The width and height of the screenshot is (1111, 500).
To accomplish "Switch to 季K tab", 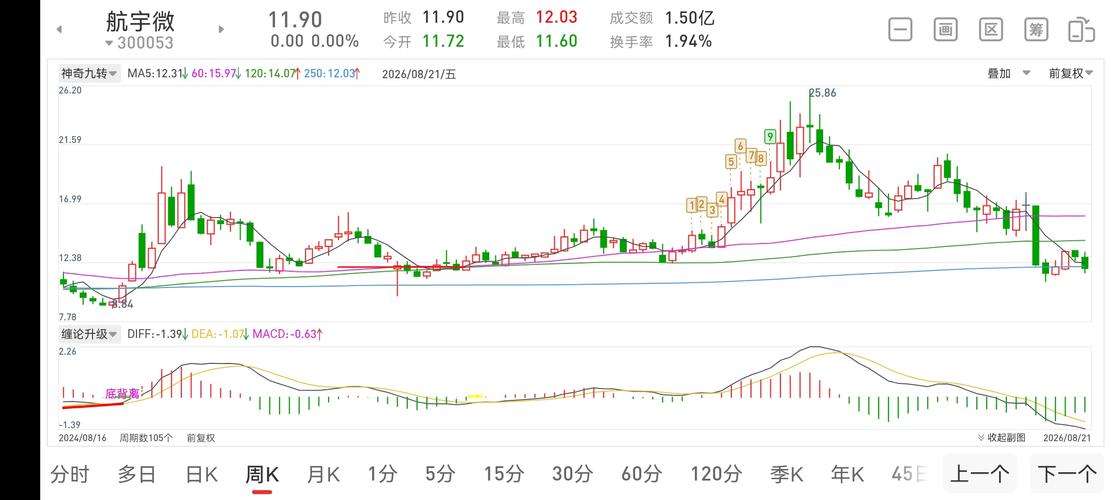I will 786,475.
